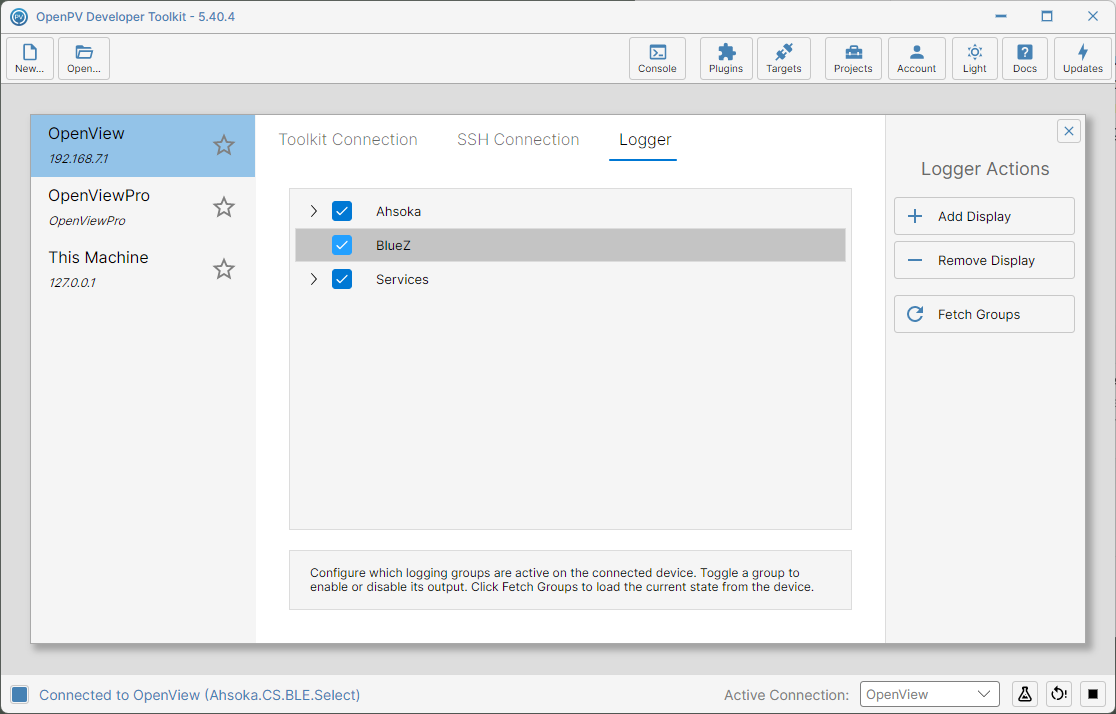Click Fetch Groups to reload state
Screen dimensions: 1116x714
pyautogui.click(x=984, y=315)
